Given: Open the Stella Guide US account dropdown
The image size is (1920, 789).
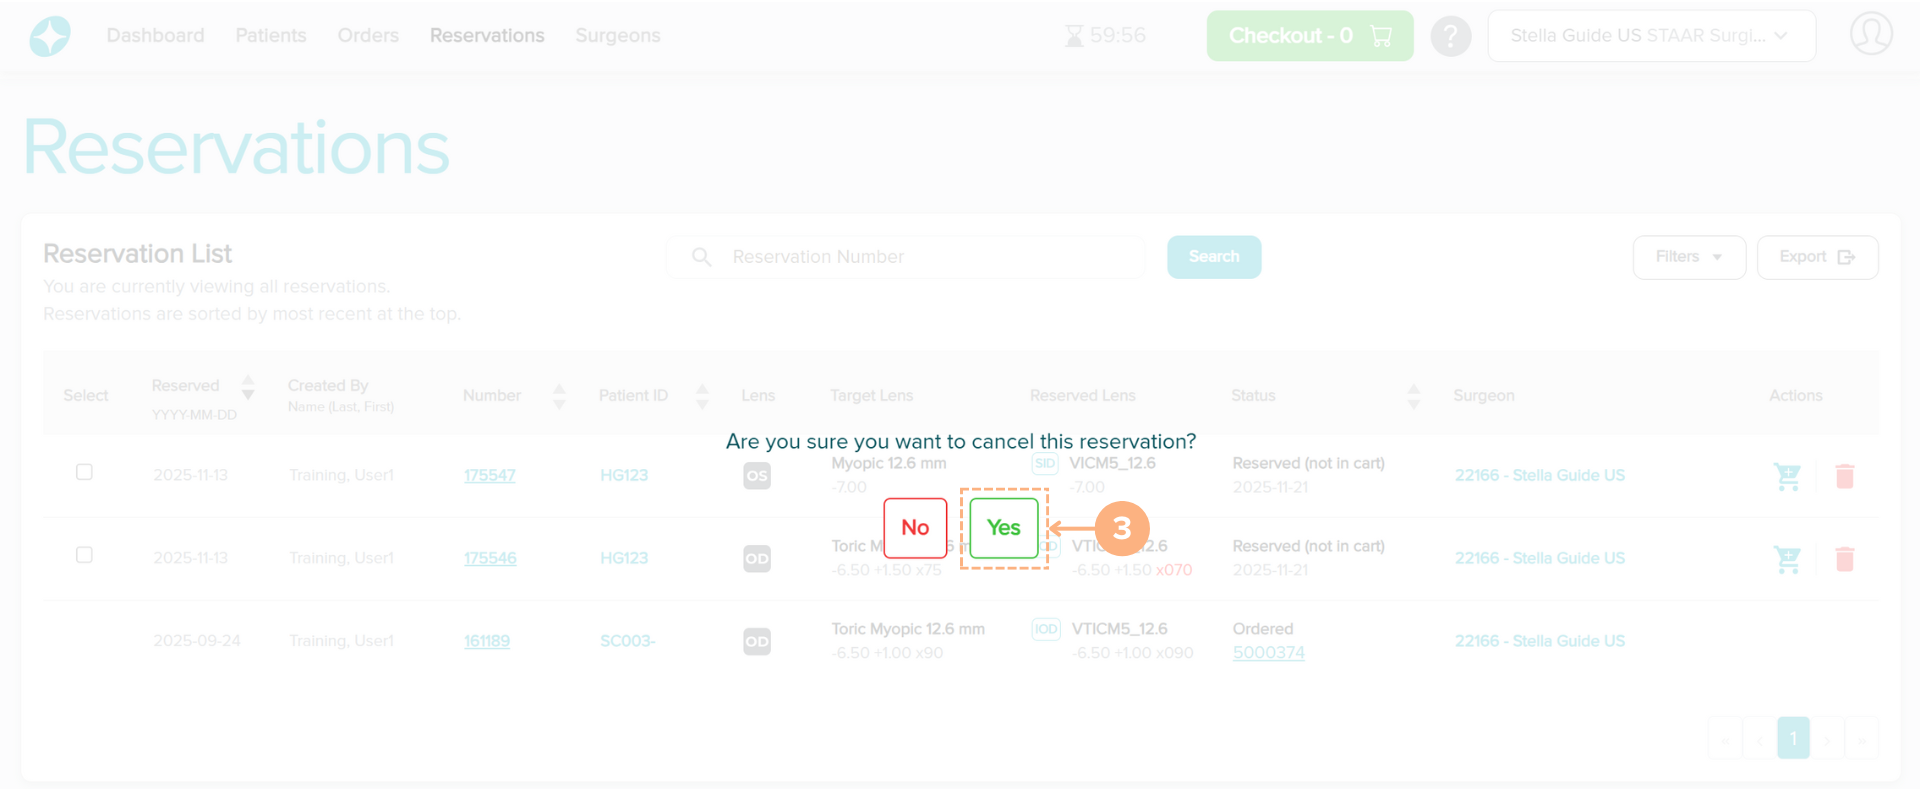Looking at the screenshot, I should [x=1651, y=36].
